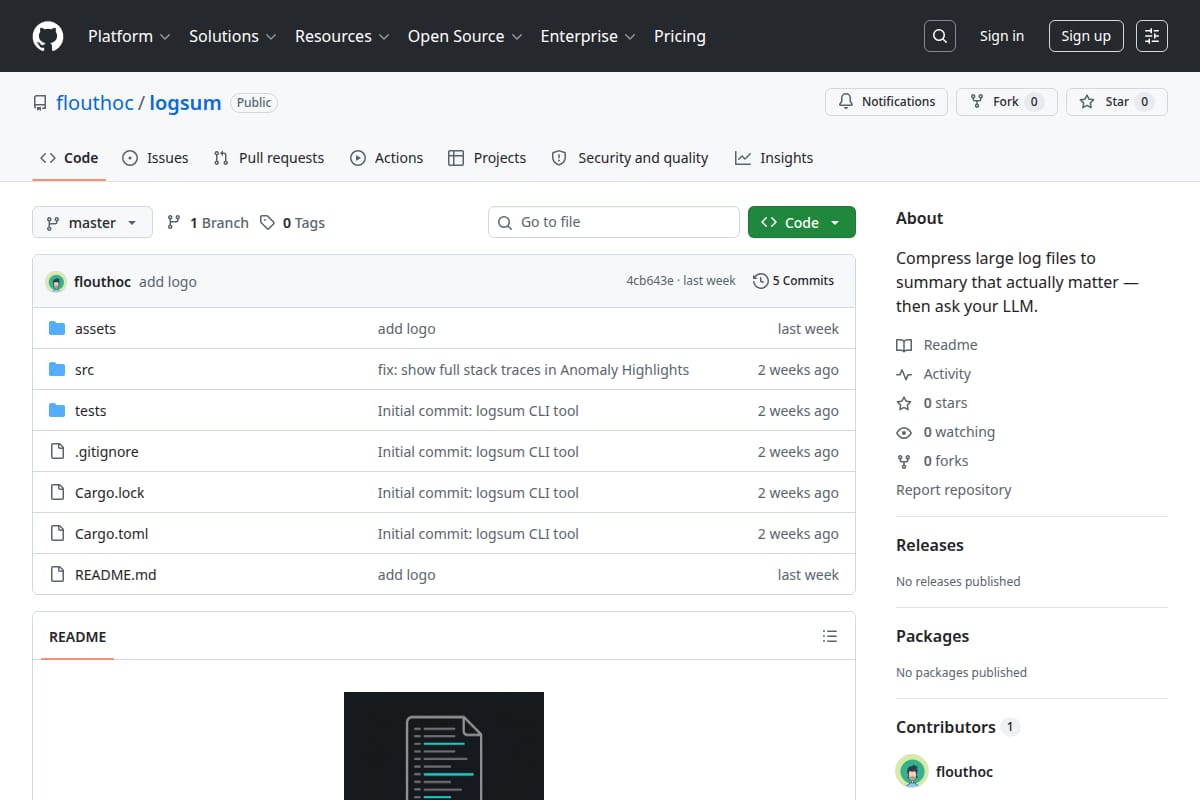This screenshot has height=800, width=1200.
Task: Click the .gitignore file icon
Action: [57, 452]
